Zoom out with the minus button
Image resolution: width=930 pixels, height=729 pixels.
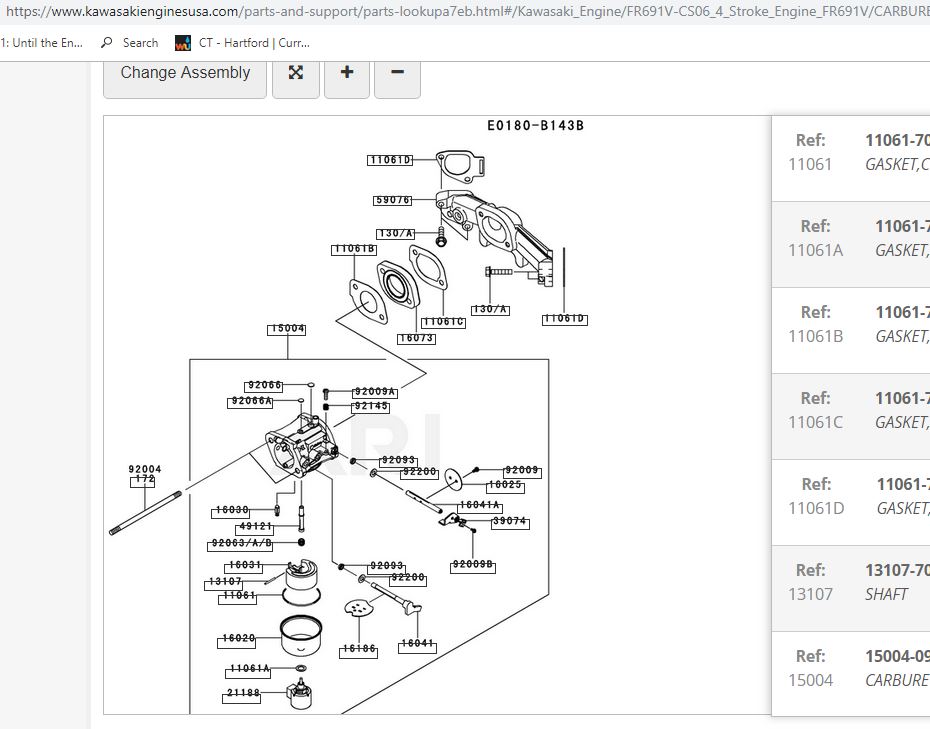[x=397, y=75]
